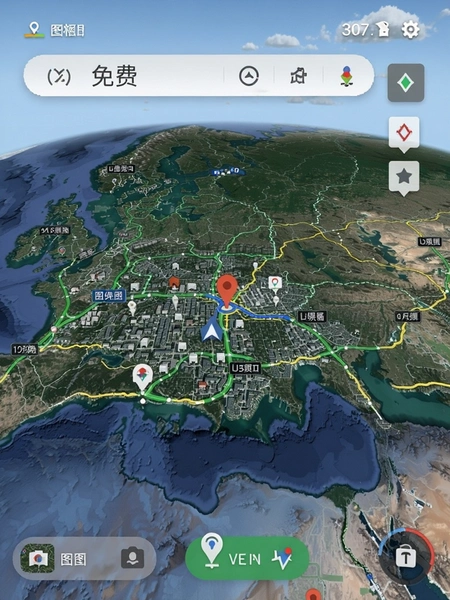Tap the white multicolor pin near coast

pyautogui.click(x=143, y=377)
